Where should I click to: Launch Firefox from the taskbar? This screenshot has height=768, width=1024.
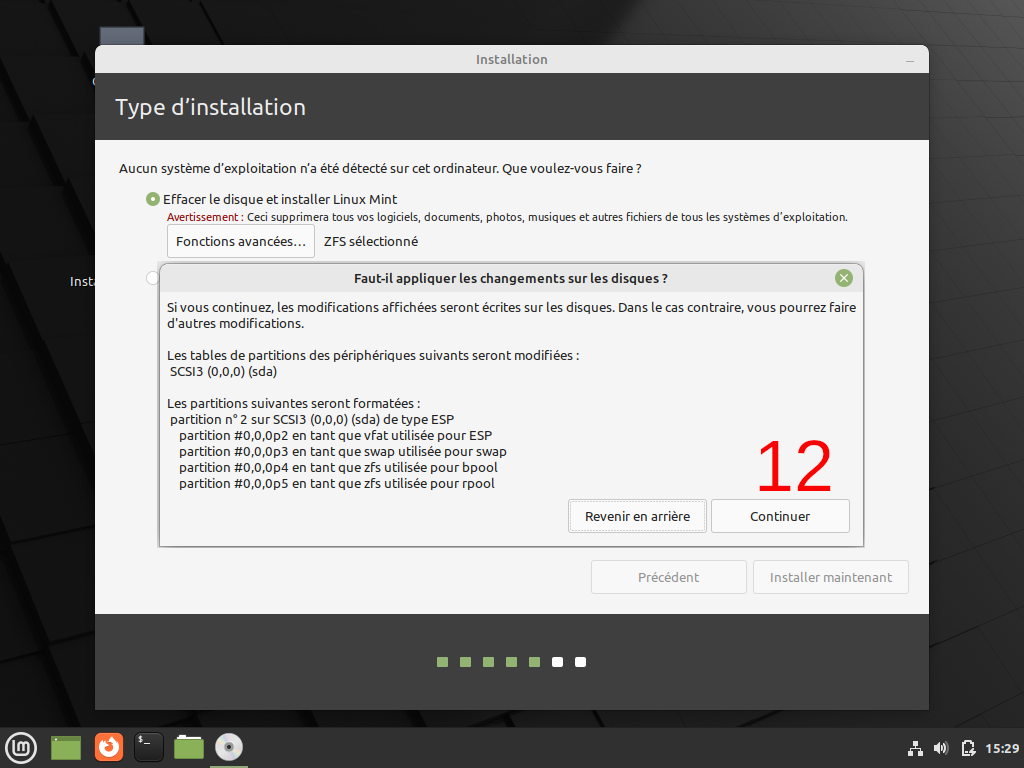[108, 747]
